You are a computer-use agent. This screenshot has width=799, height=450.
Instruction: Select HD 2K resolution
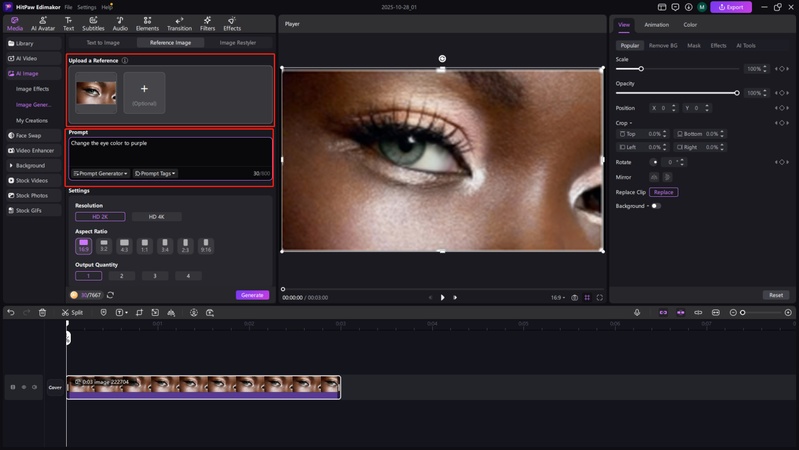point(100,217)
